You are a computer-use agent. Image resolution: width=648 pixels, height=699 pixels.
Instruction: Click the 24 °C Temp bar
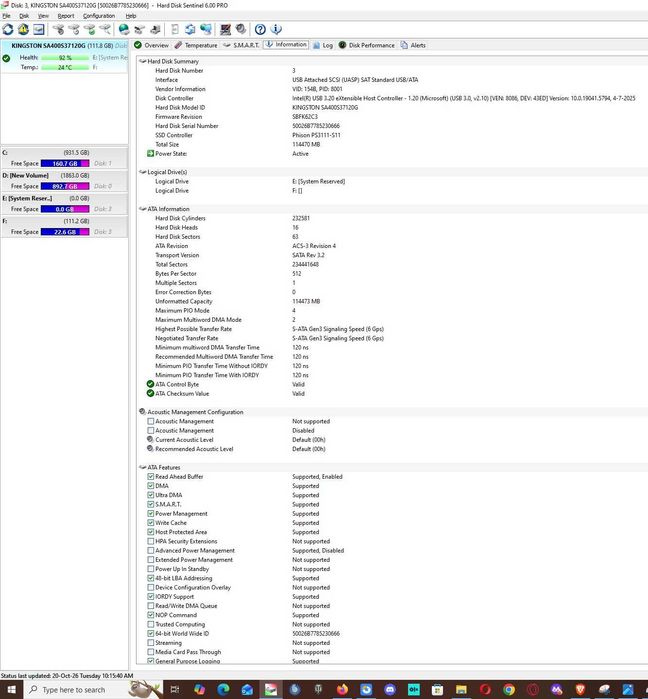click(x=65, y=67)
